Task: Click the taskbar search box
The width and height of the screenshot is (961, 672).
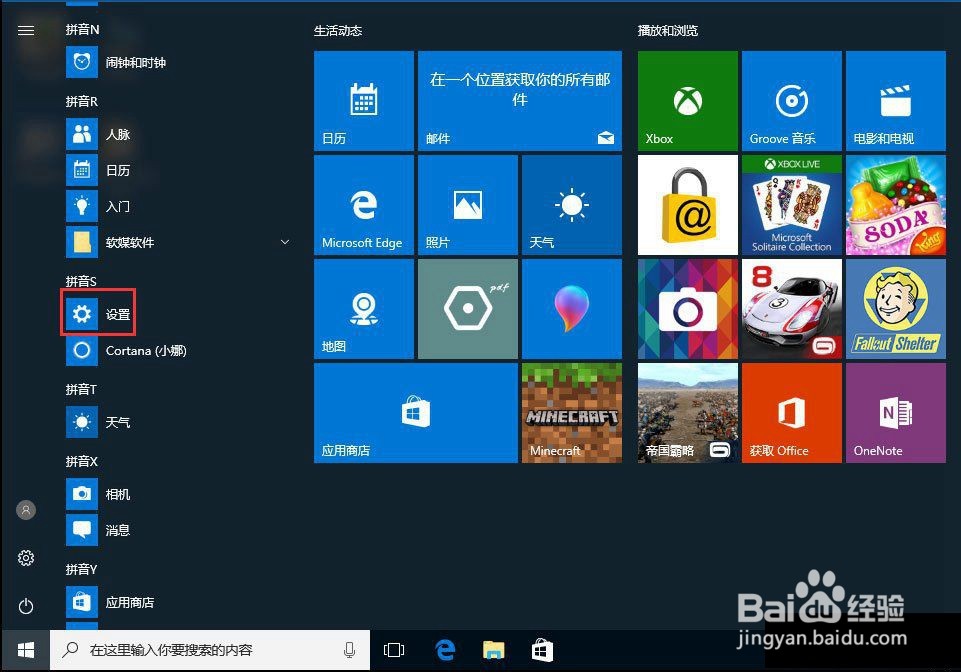Action: tap(210, 650)
